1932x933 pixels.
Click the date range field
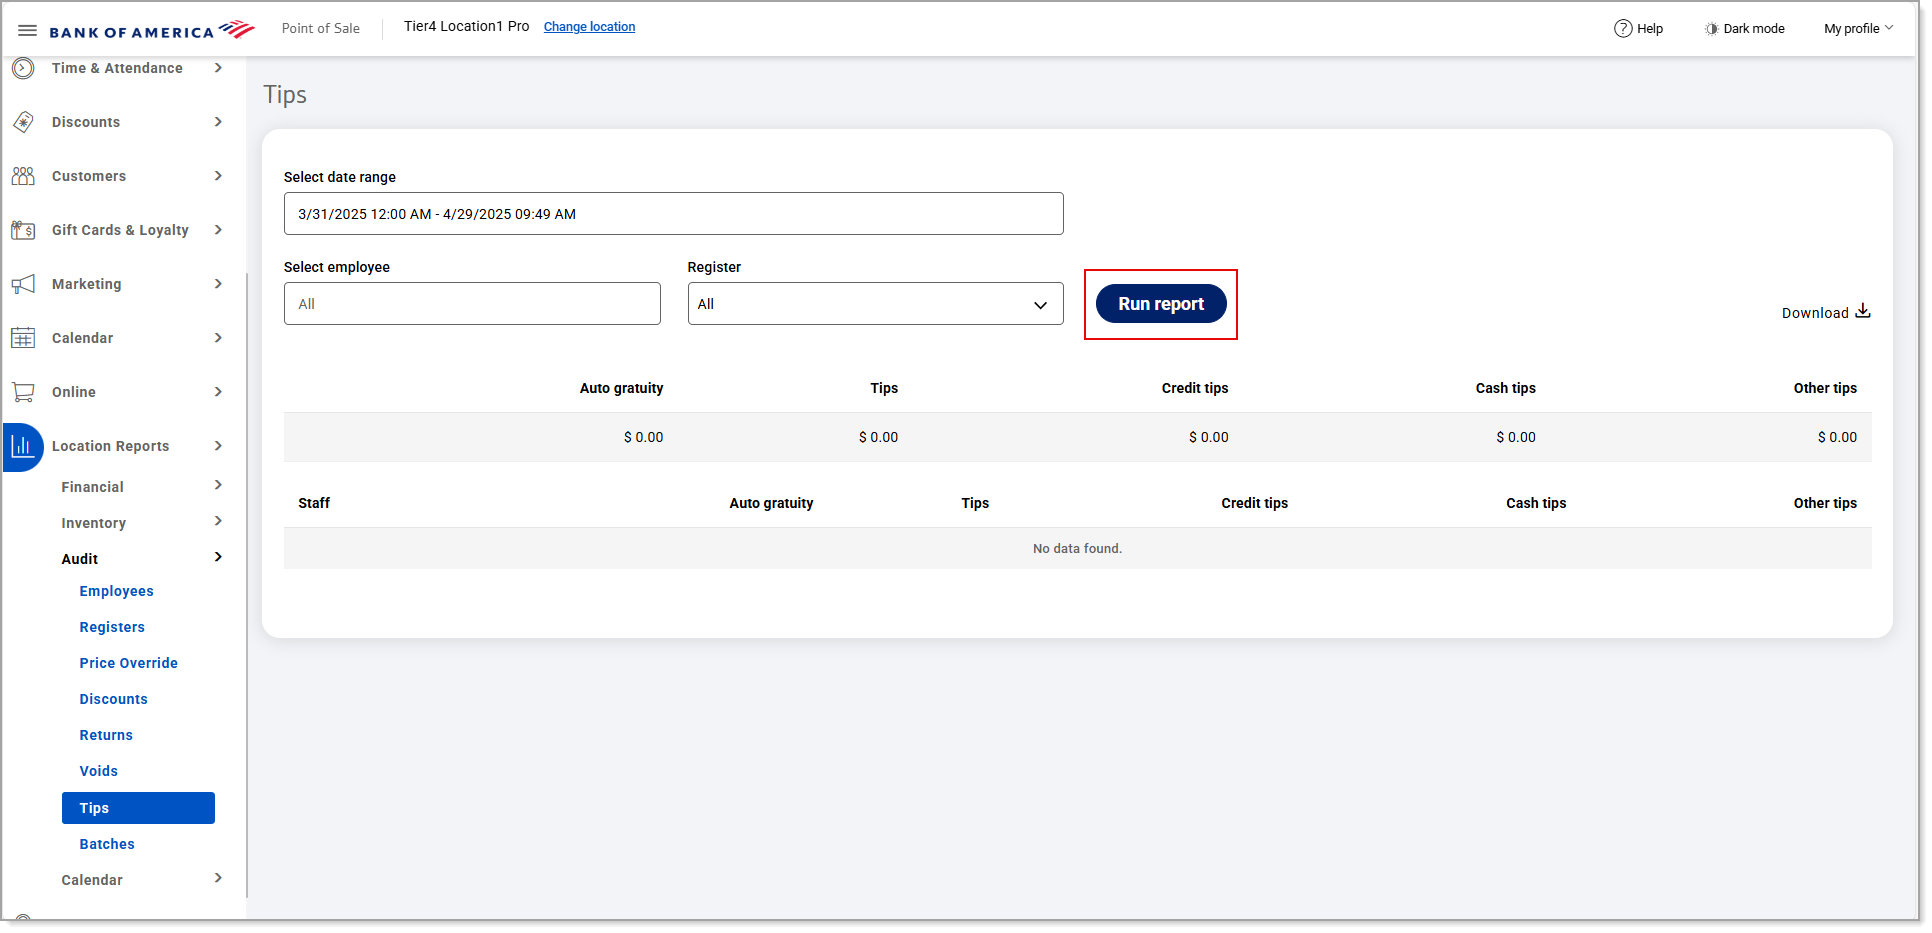(673, 214)
